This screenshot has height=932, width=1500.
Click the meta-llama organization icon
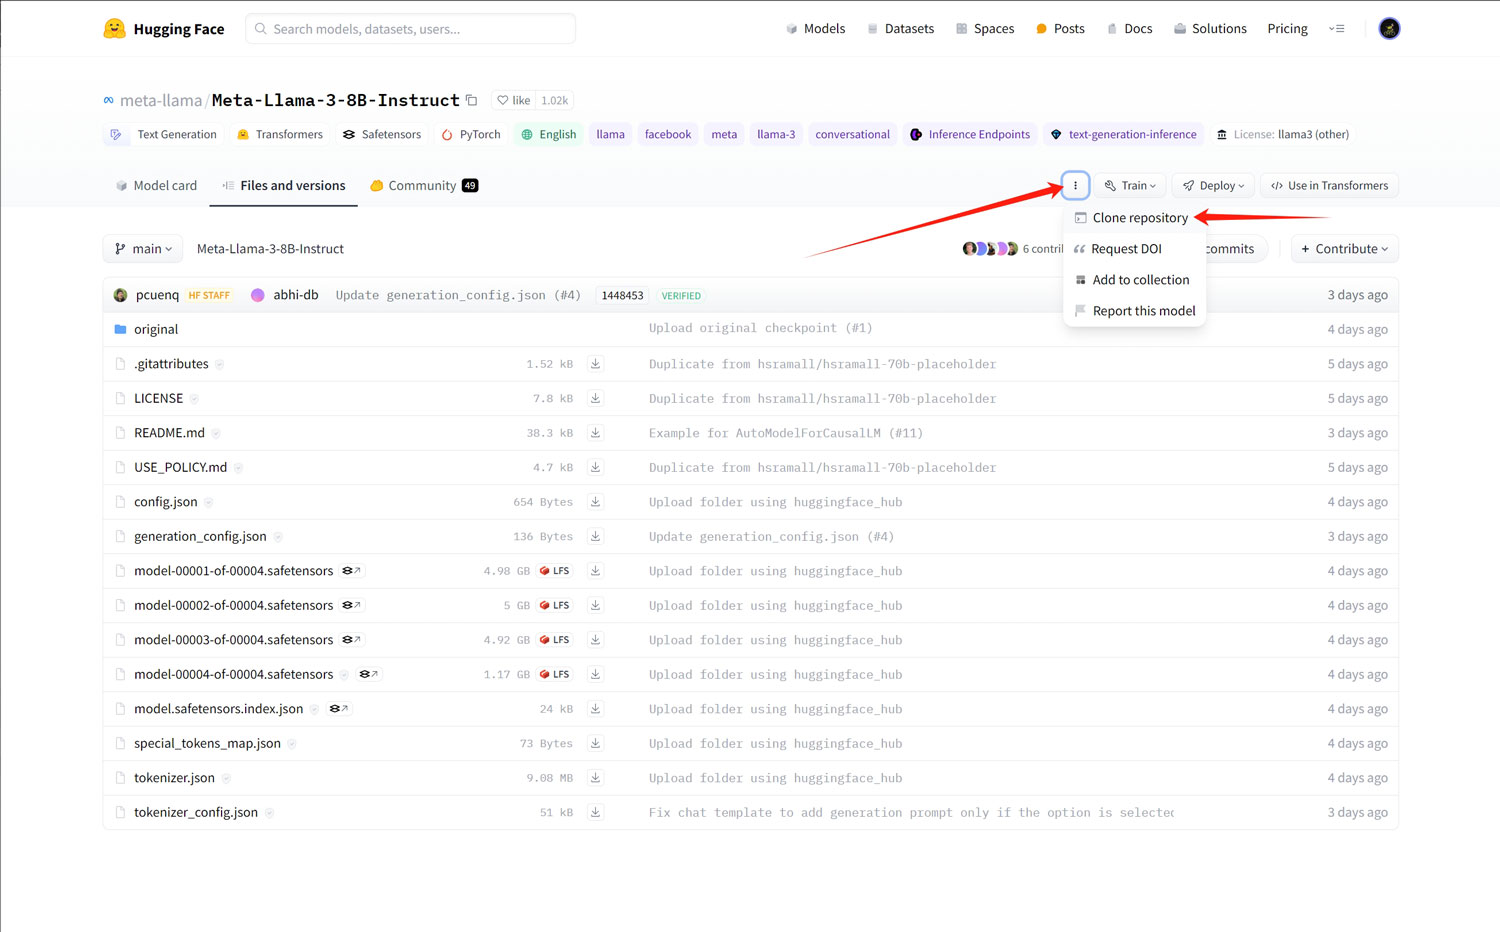click(x=109, y=100)
